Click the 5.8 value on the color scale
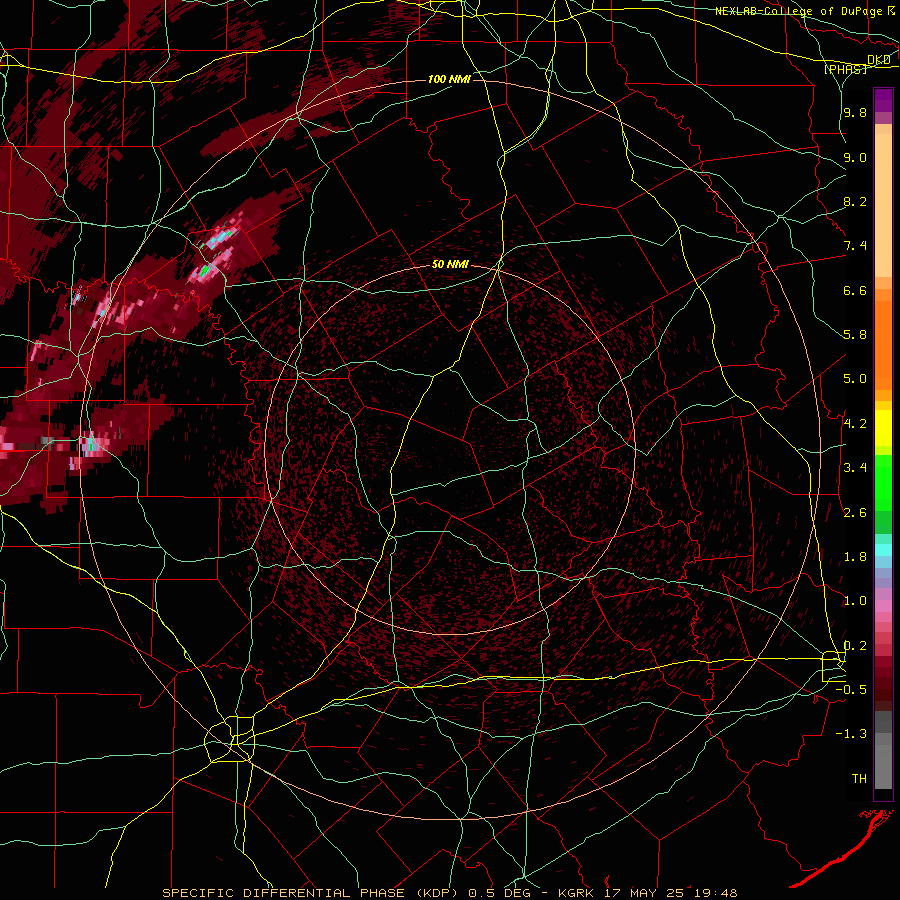The width and height of the screenshot is (900, 900). (855, 335)
